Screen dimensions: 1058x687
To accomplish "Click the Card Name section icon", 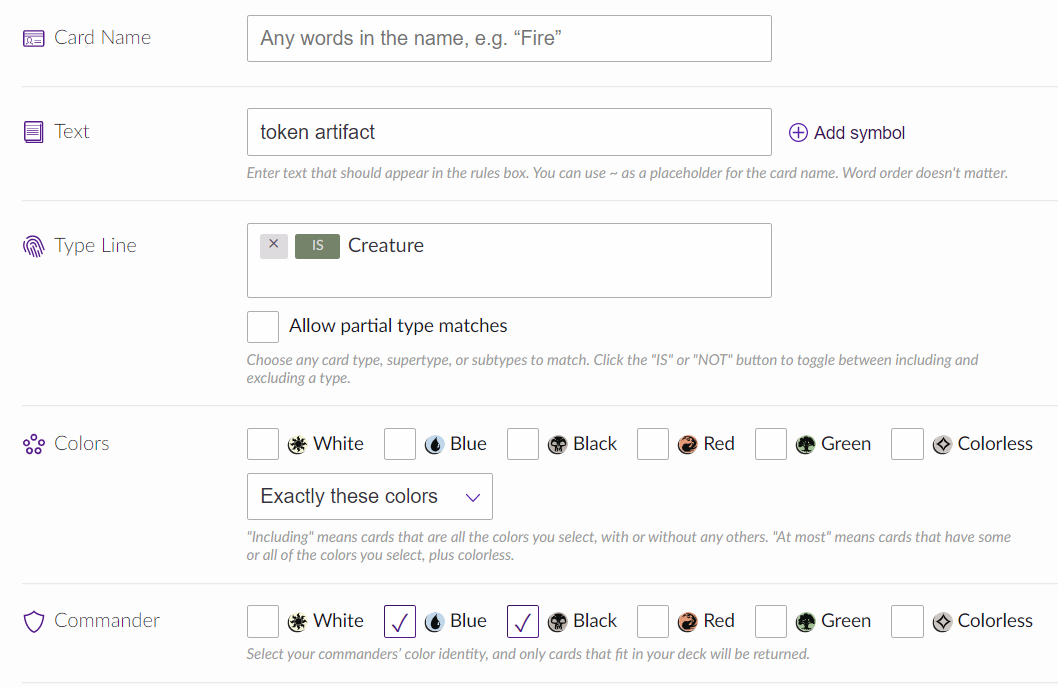I will 34,39.
